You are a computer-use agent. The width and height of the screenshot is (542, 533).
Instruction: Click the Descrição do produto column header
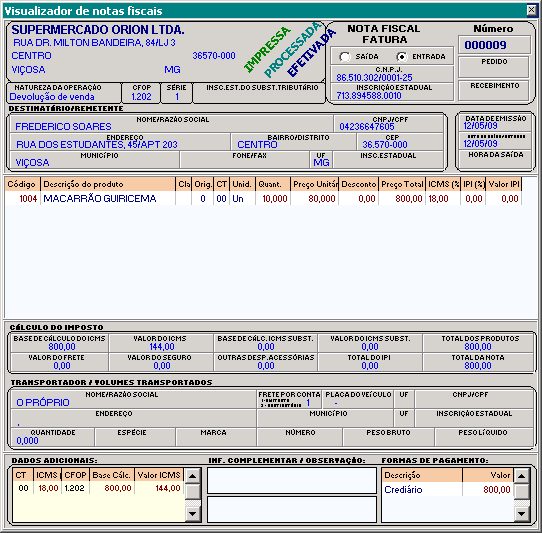pyautogui.click(x=108, y=184)
